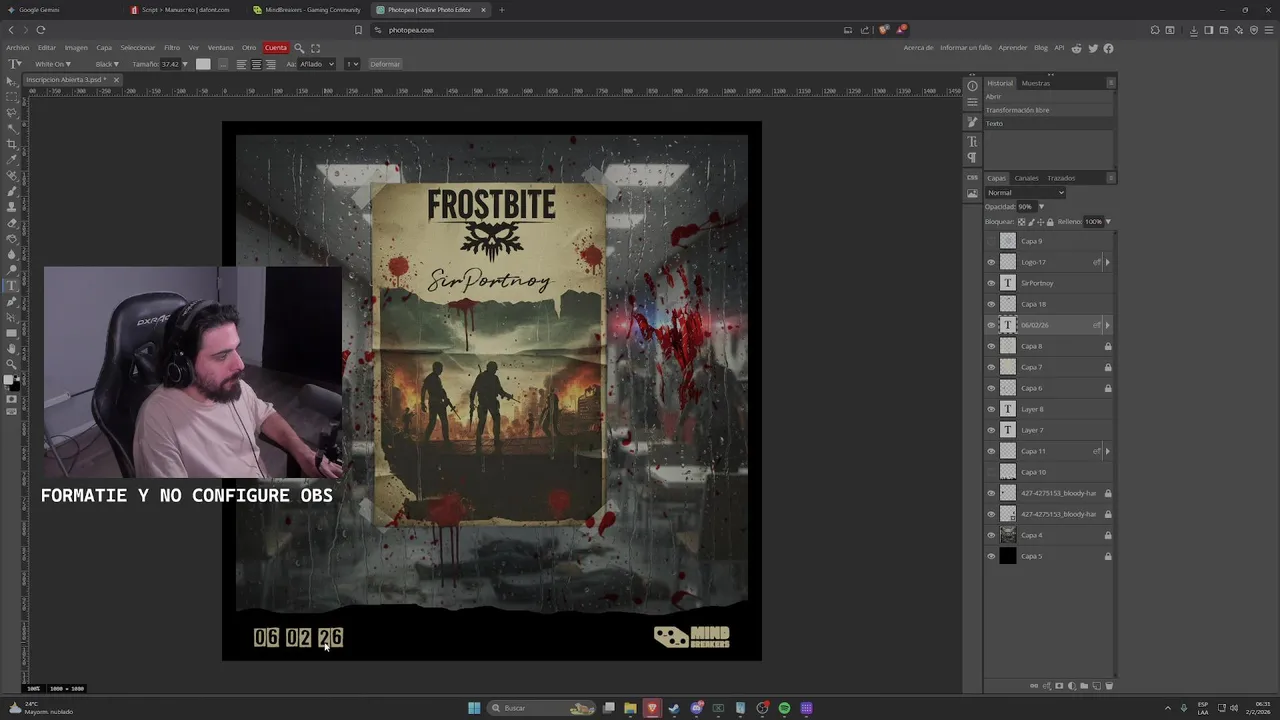Open the Aprender link
This screenshot has width=1280, height=720.
pos(1013,48)
